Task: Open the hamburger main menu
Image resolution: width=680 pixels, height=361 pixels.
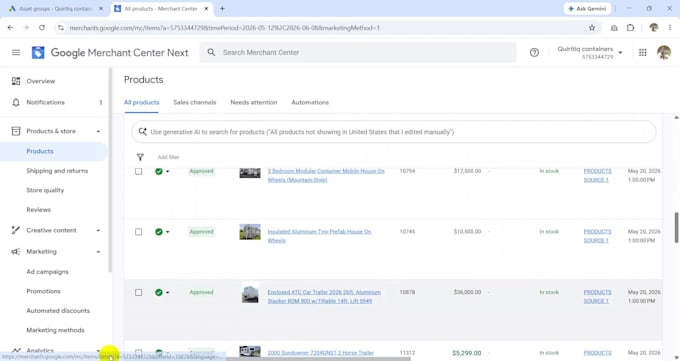Action: click(16, 53)
